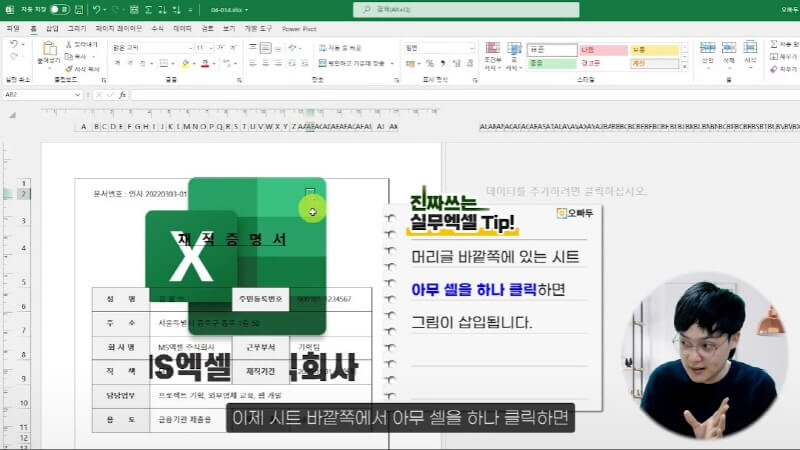The width and height of the screenshot is (800, 450).
Task: Open the number format combo box
Action: coord(438,48)
